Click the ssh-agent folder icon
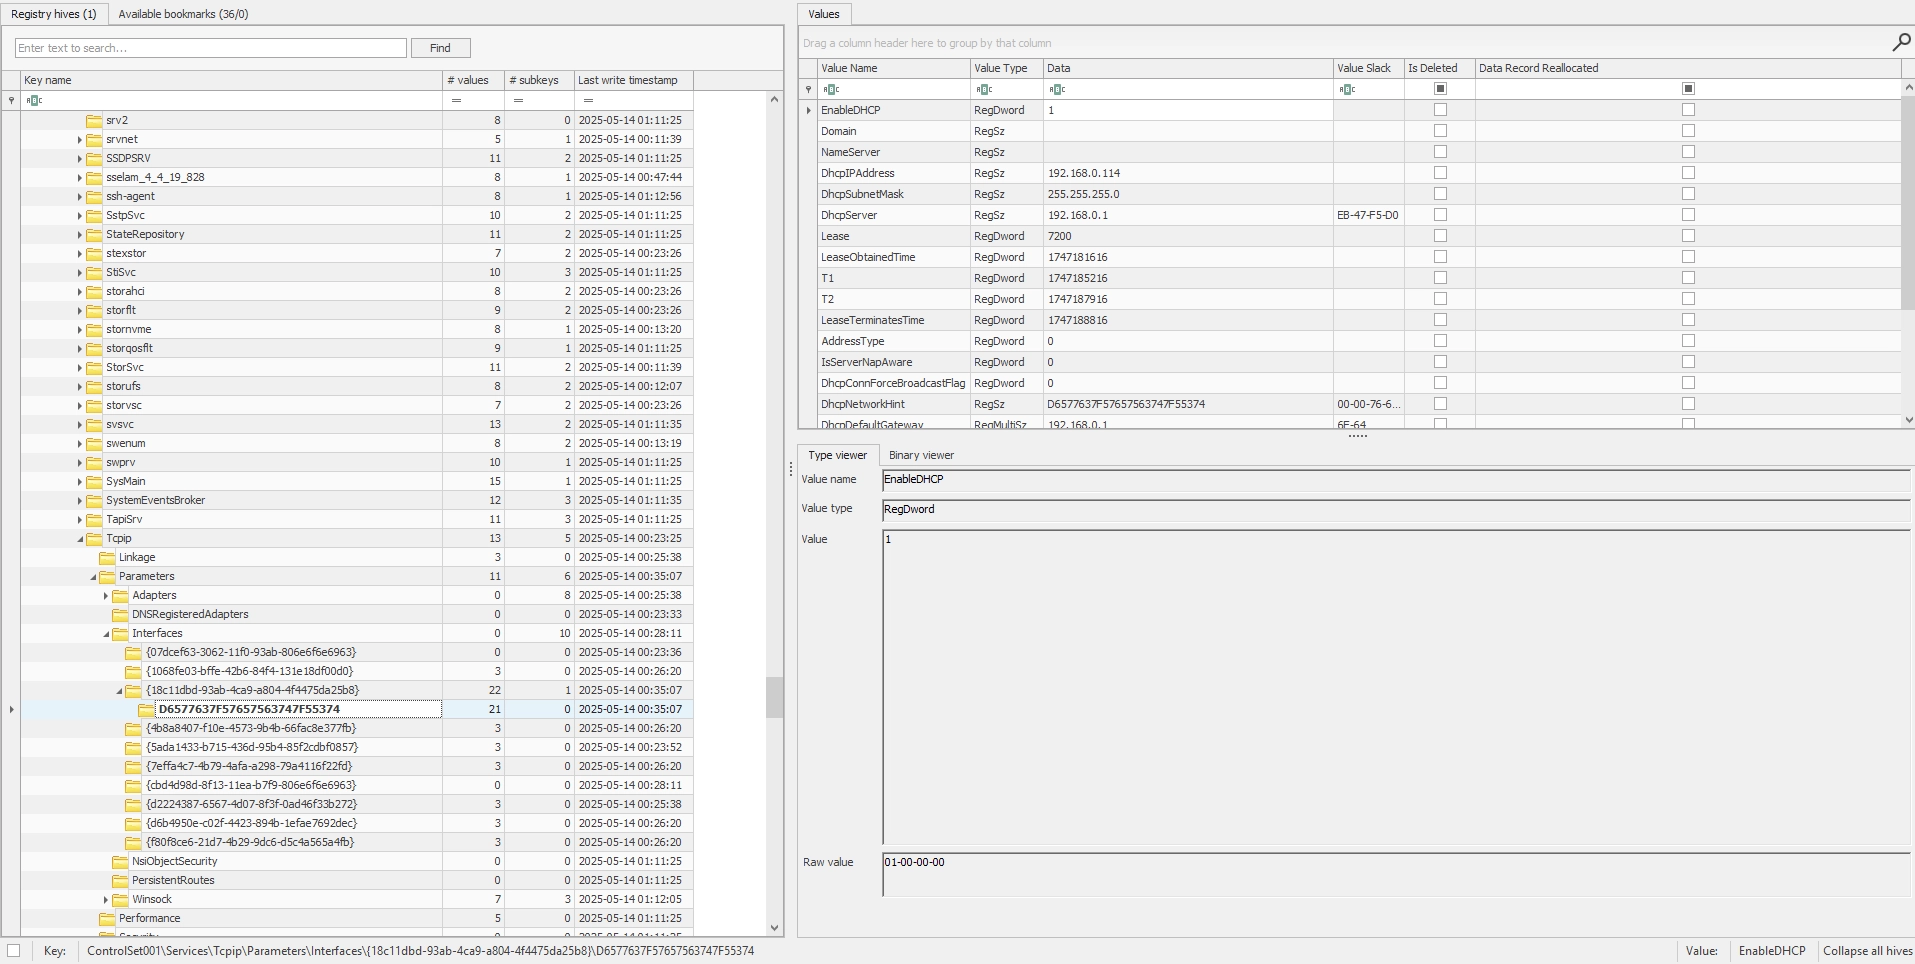This screenshot has height=964, width=1915. [94, 197]
